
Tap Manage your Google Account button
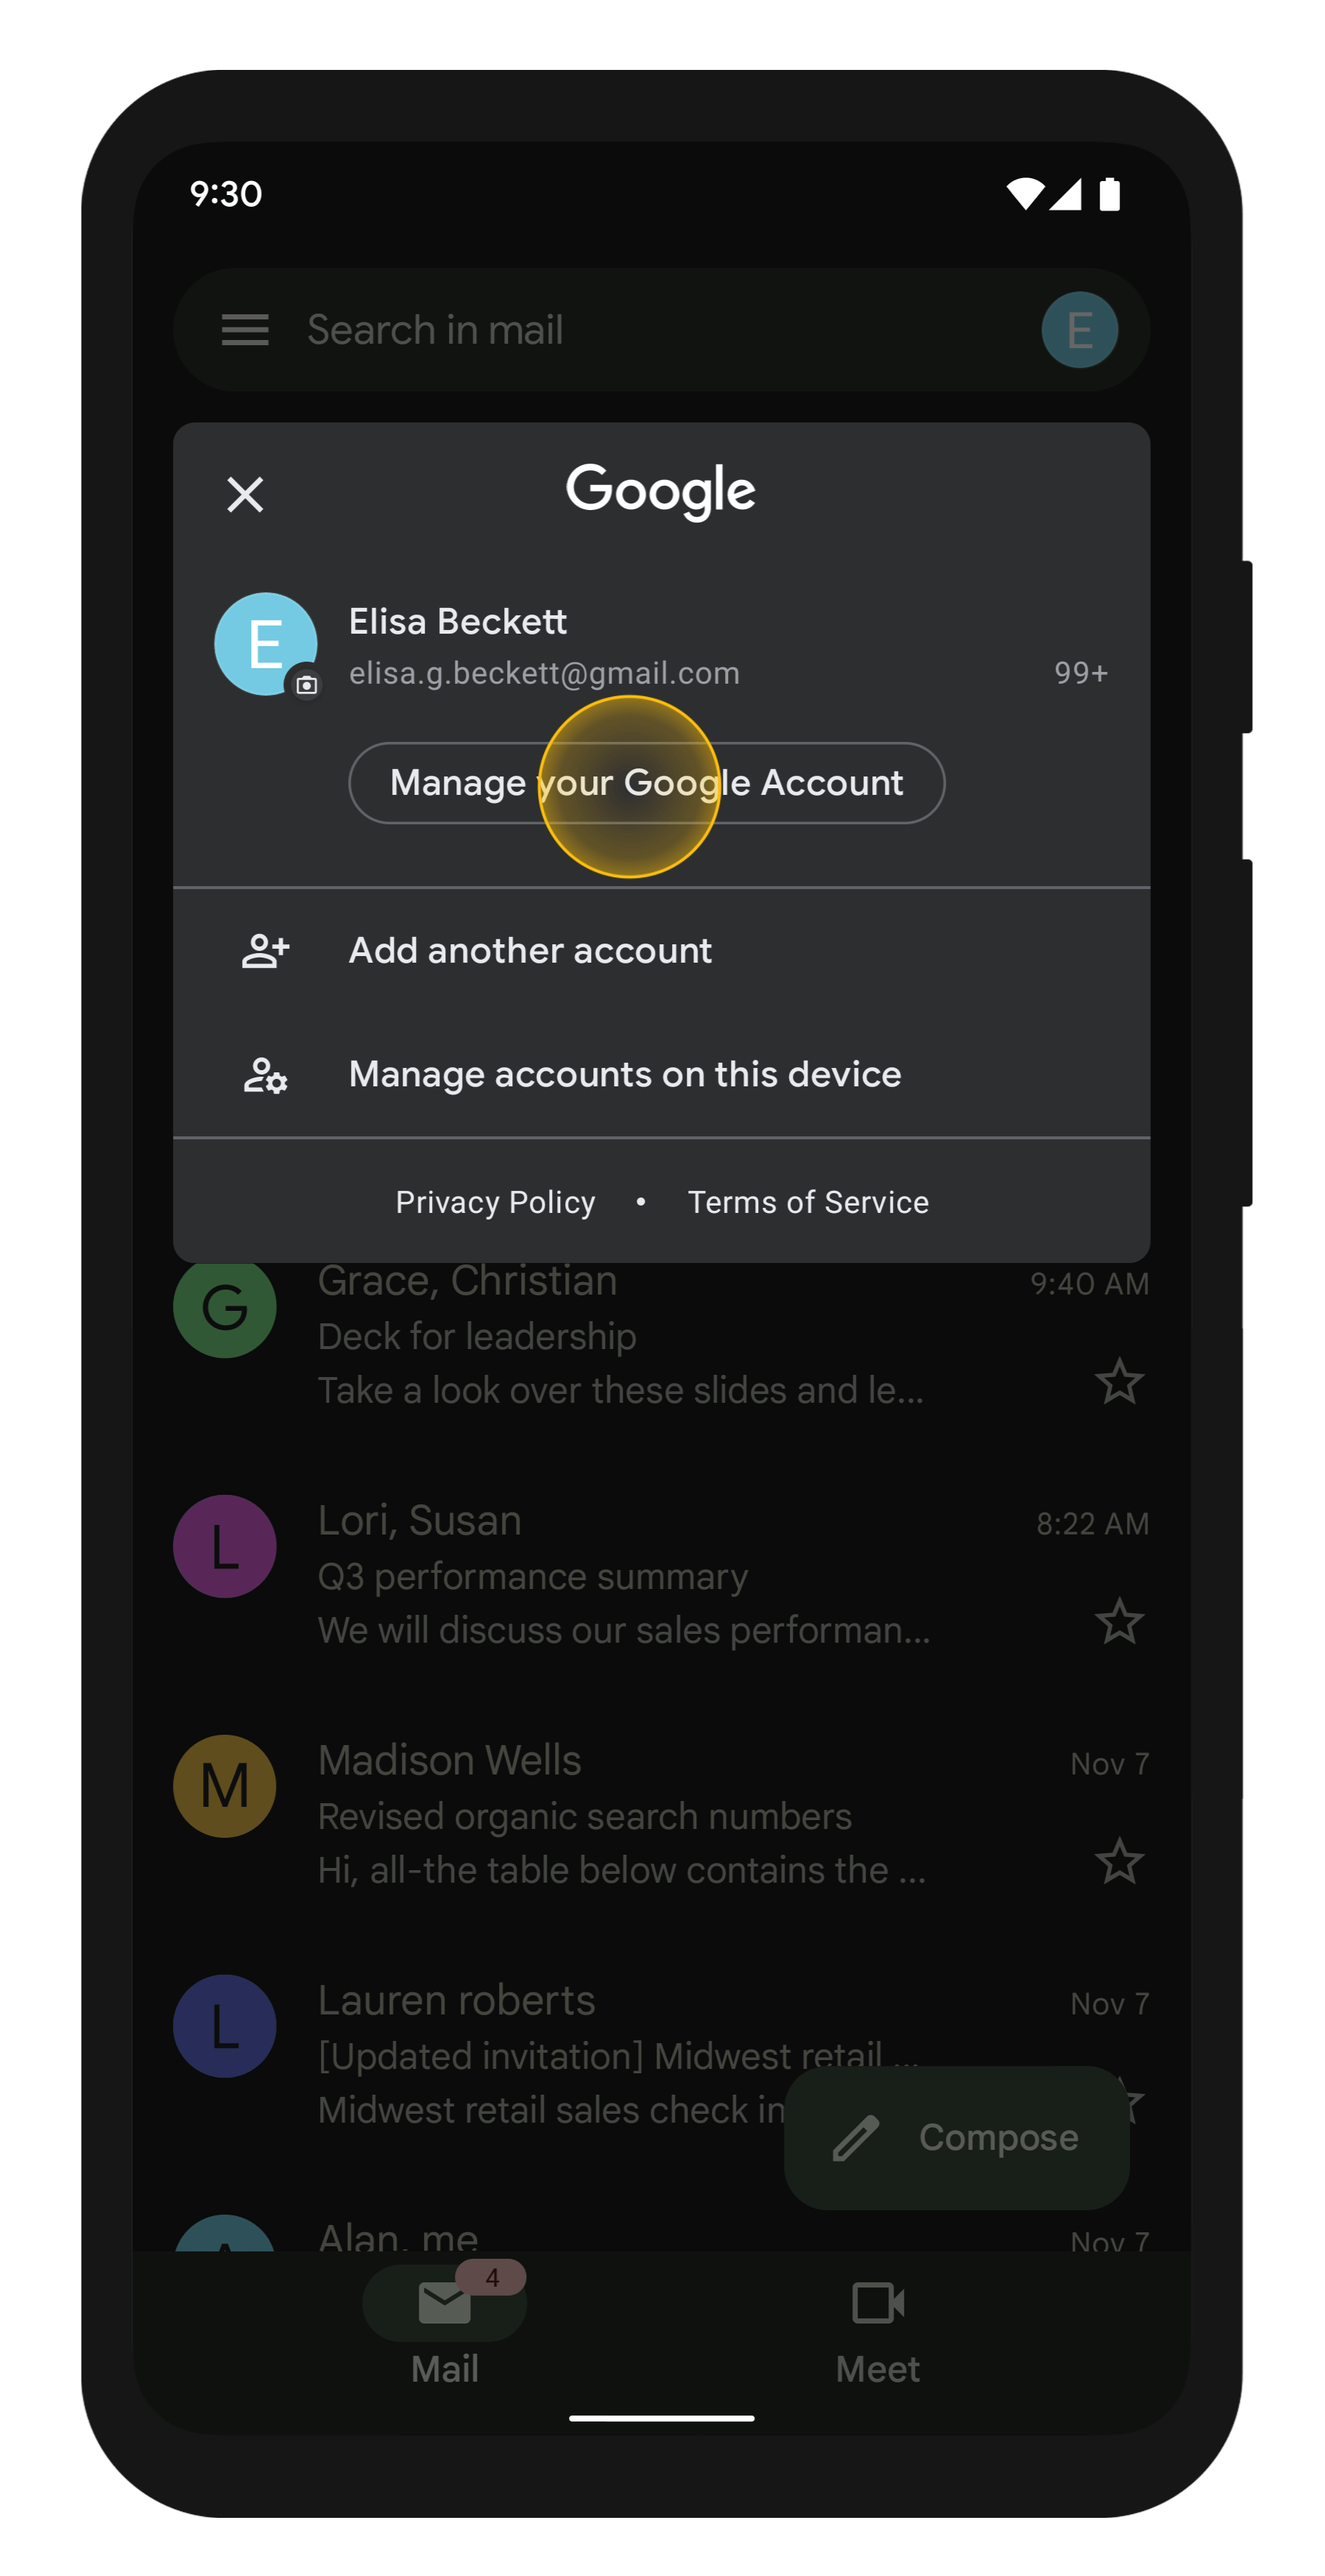click(646, 783)
